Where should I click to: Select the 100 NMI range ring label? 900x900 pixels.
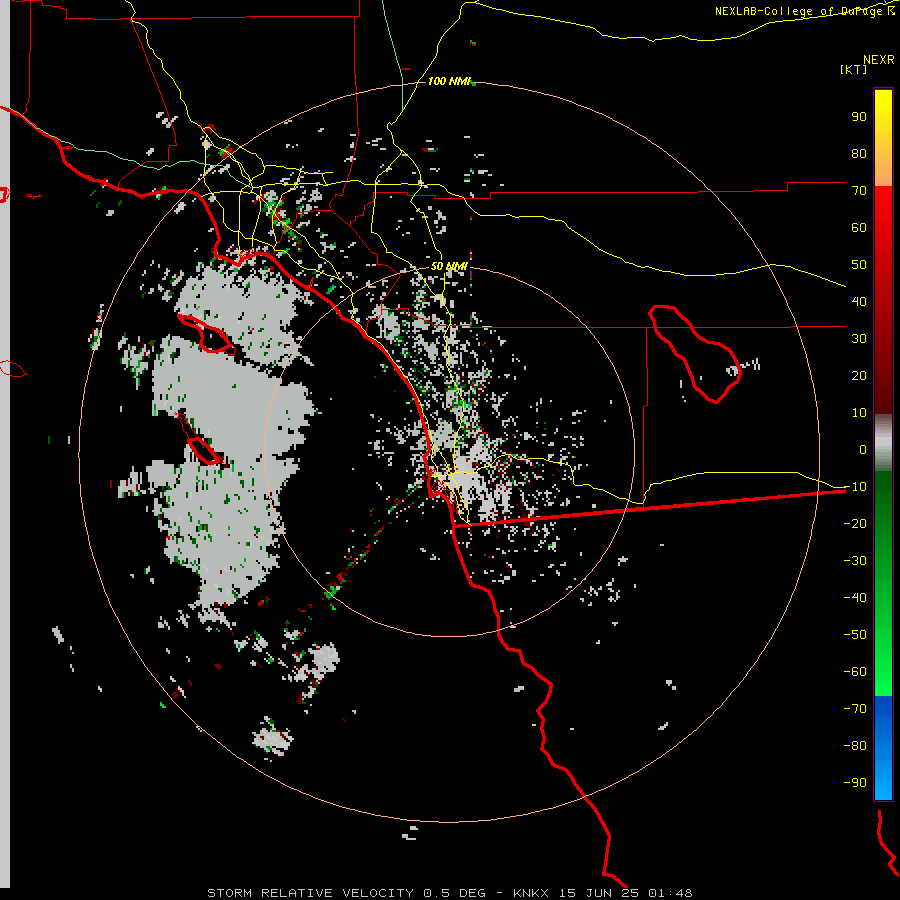(449, 81)
